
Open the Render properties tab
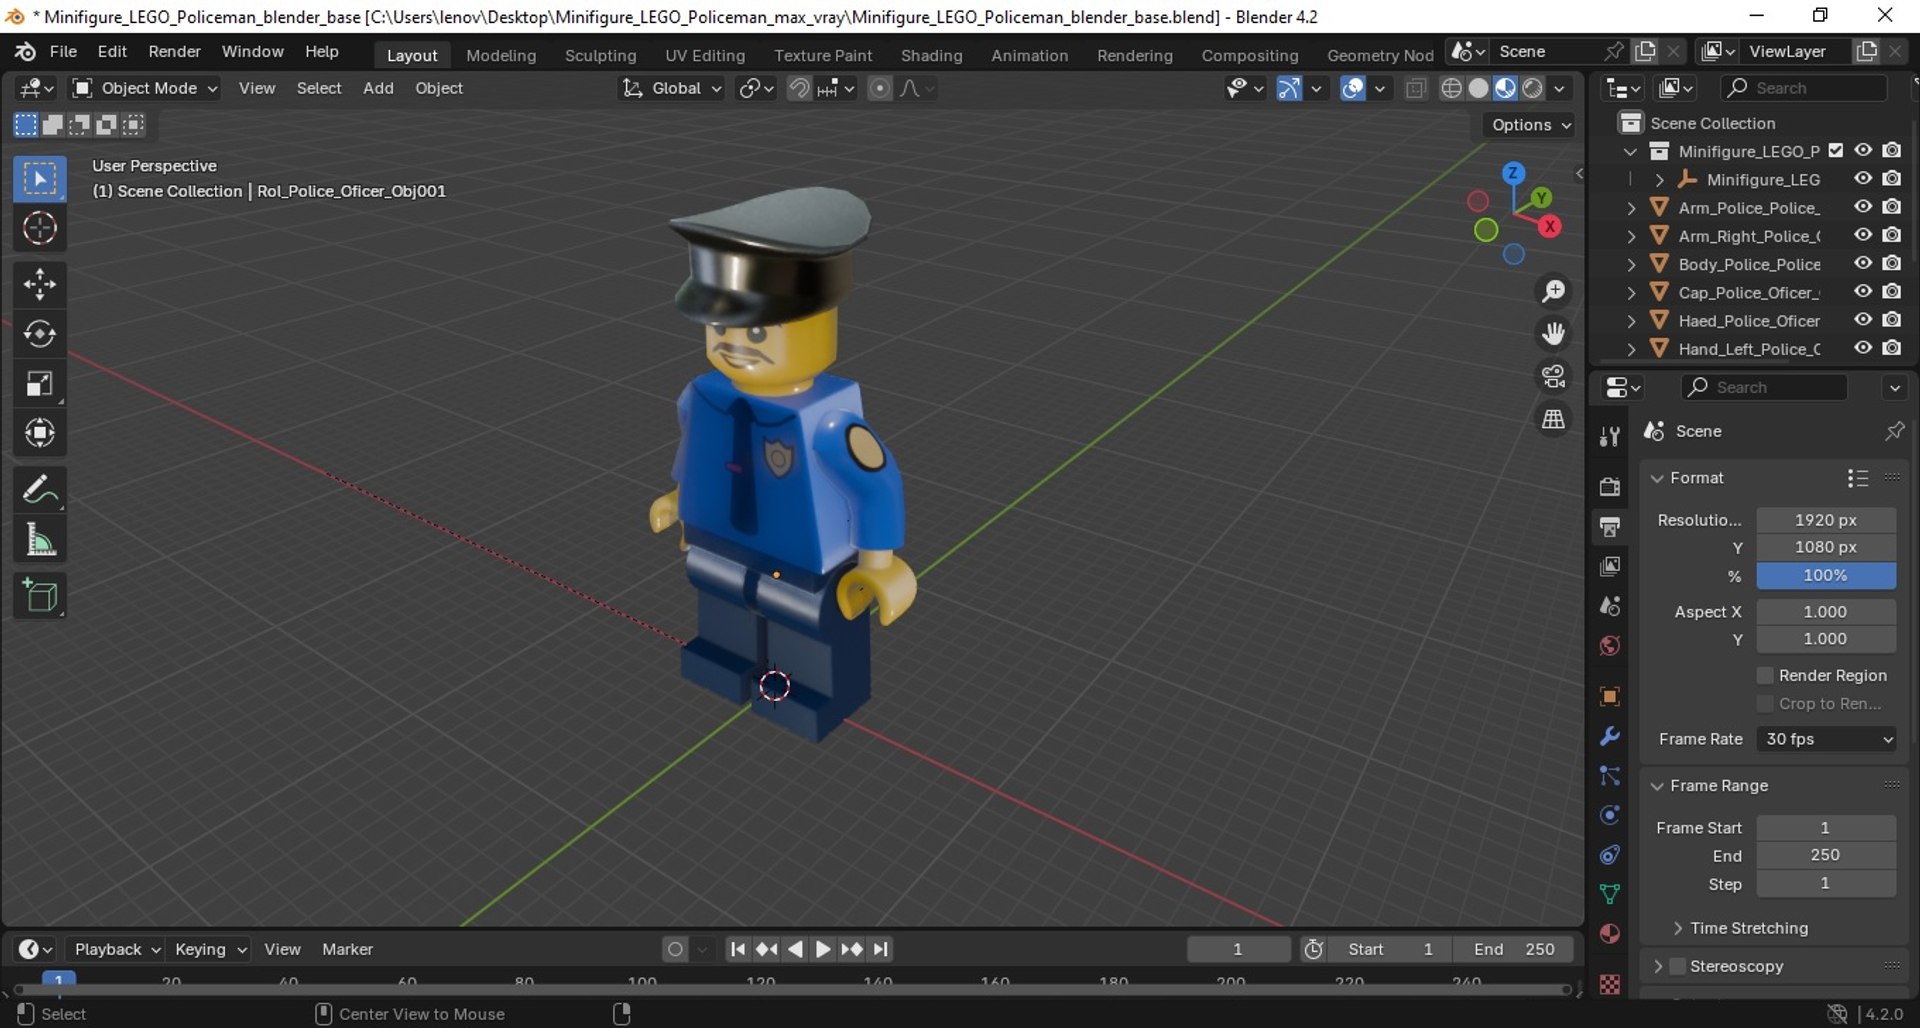click(x=1610, y=487)
